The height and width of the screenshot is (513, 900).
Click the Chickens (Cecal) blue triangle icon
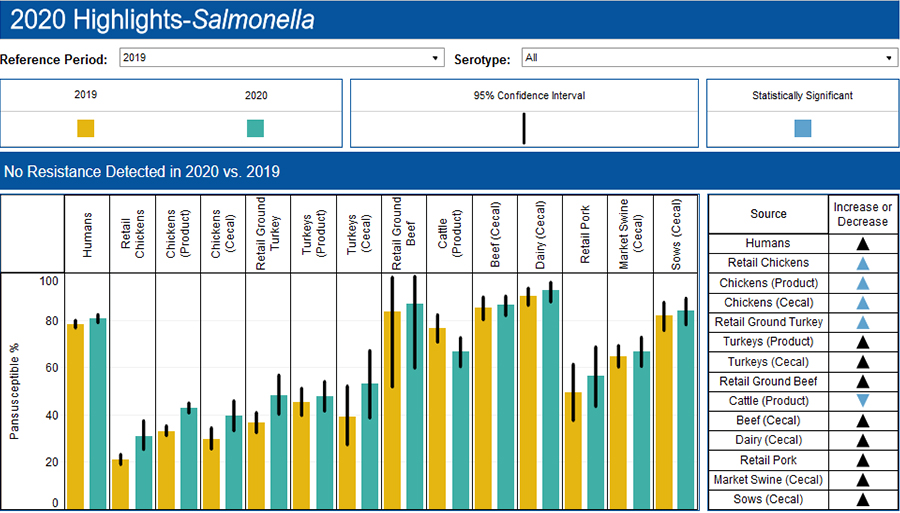[x=862, y=303]
